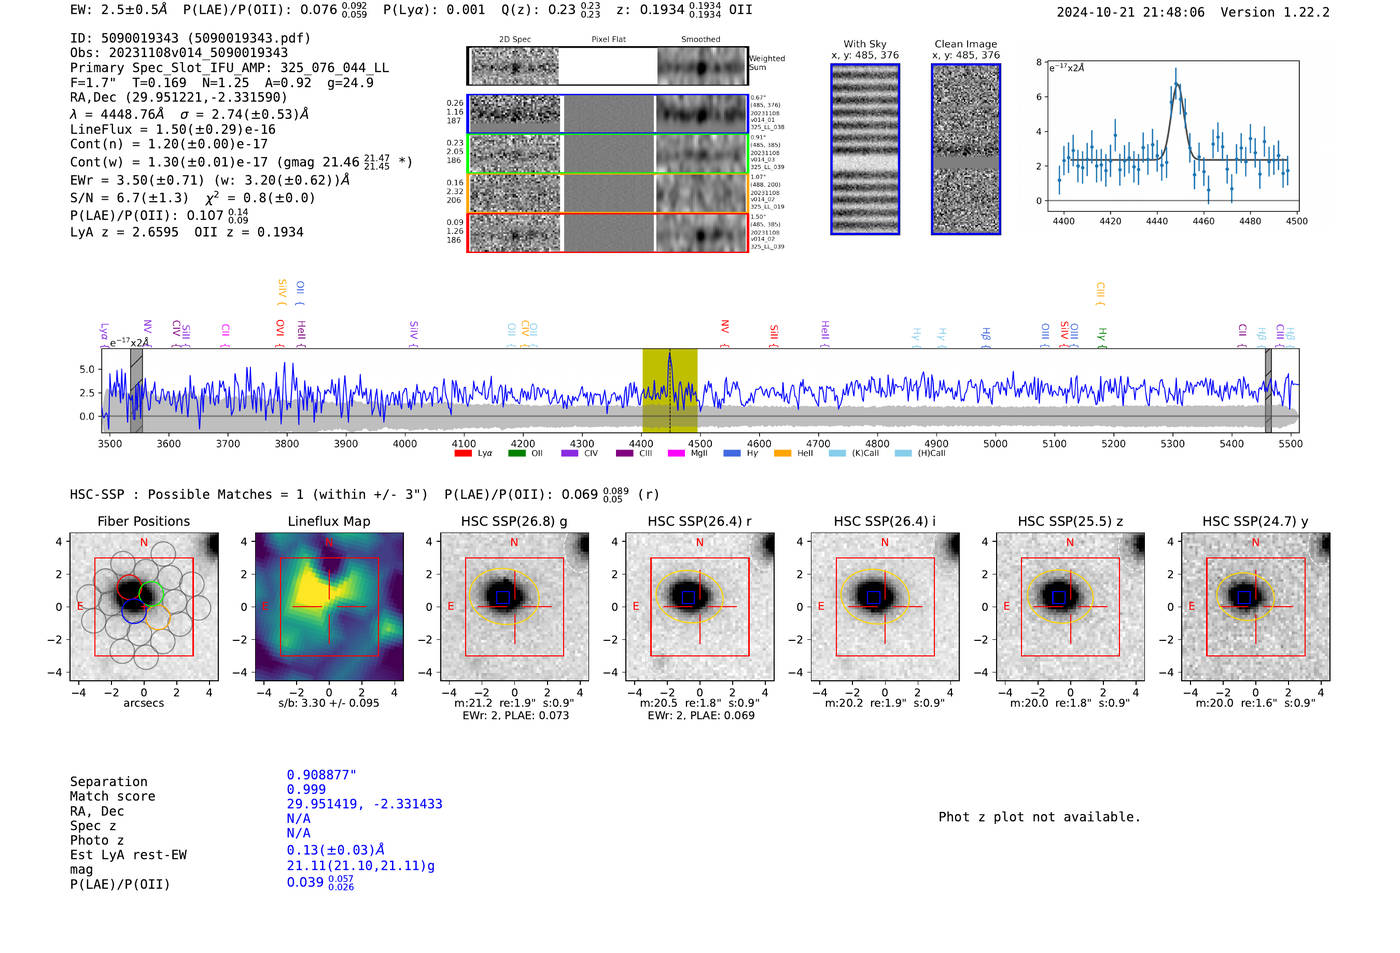Screen dimensions: 1400x953
Task: Click the LineFlux = 1.50(±0.29)e-16 value
Action: click(173, 129)
